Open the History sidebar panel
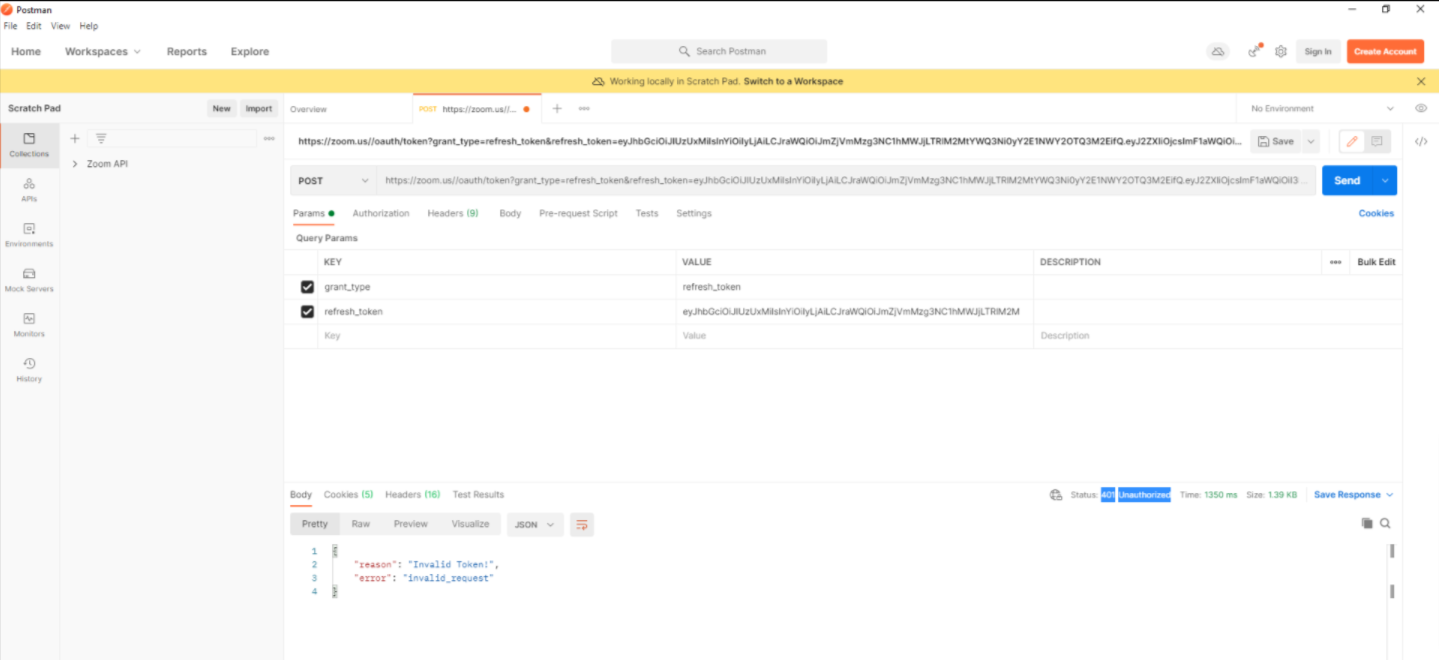Screen dimensions: 1439x660 29,370
